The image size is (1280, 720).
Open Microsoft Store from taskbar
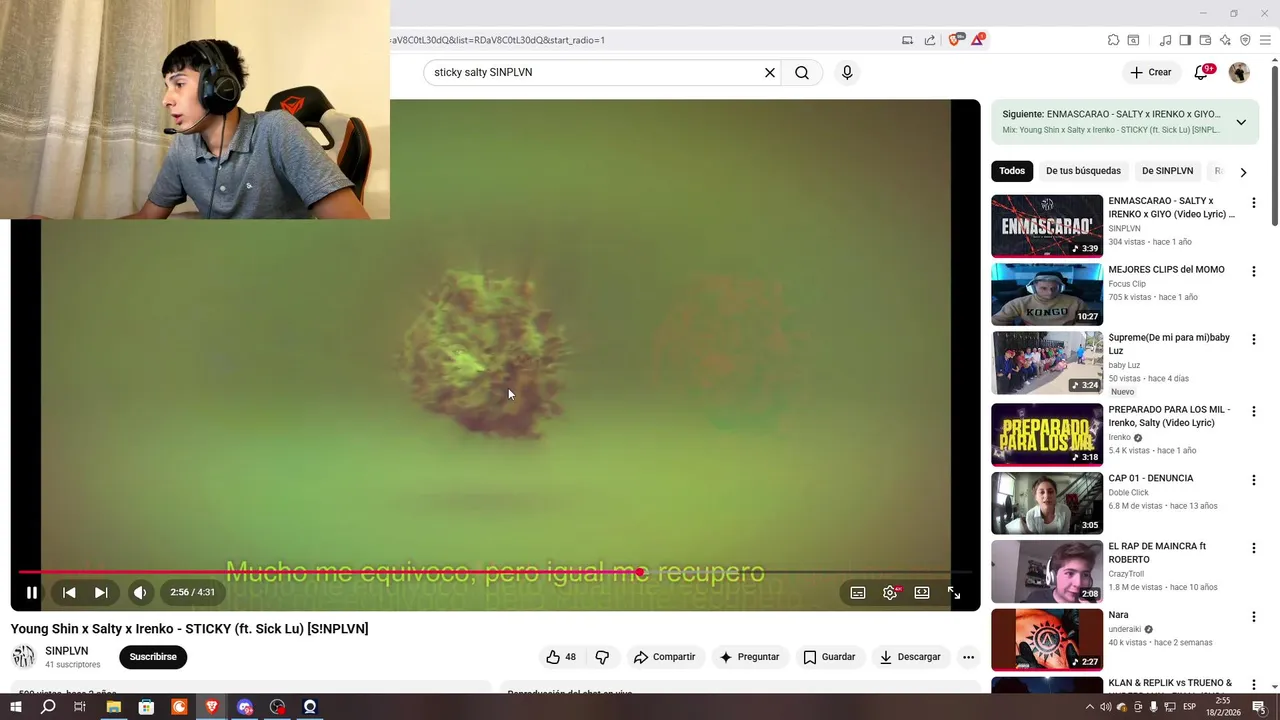coord(146,707)
